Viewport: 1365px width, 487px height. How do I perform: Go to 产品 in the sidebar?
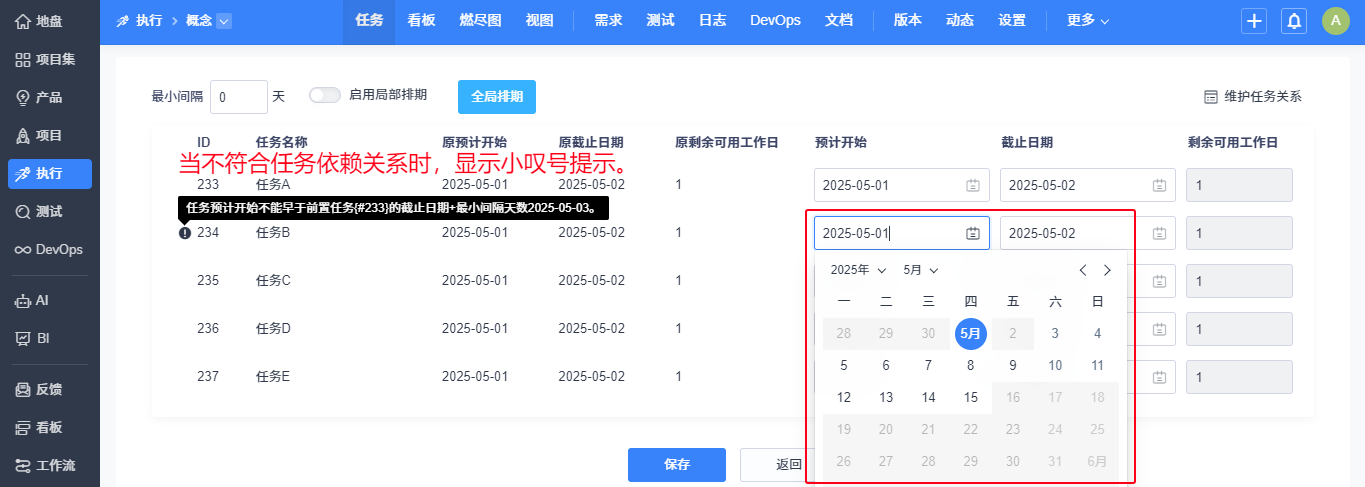pos(50,97)
